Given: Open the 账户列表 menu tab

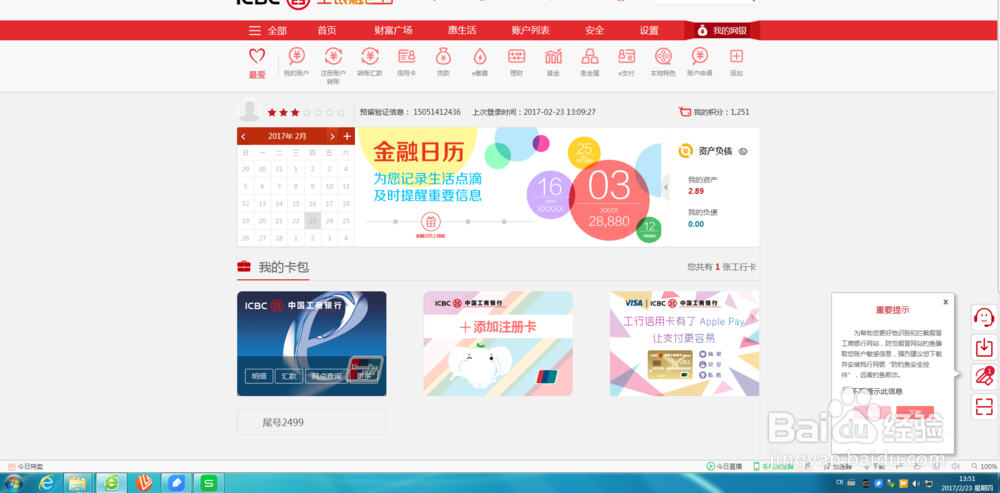Looking at the screenshot, I should 531,31.
